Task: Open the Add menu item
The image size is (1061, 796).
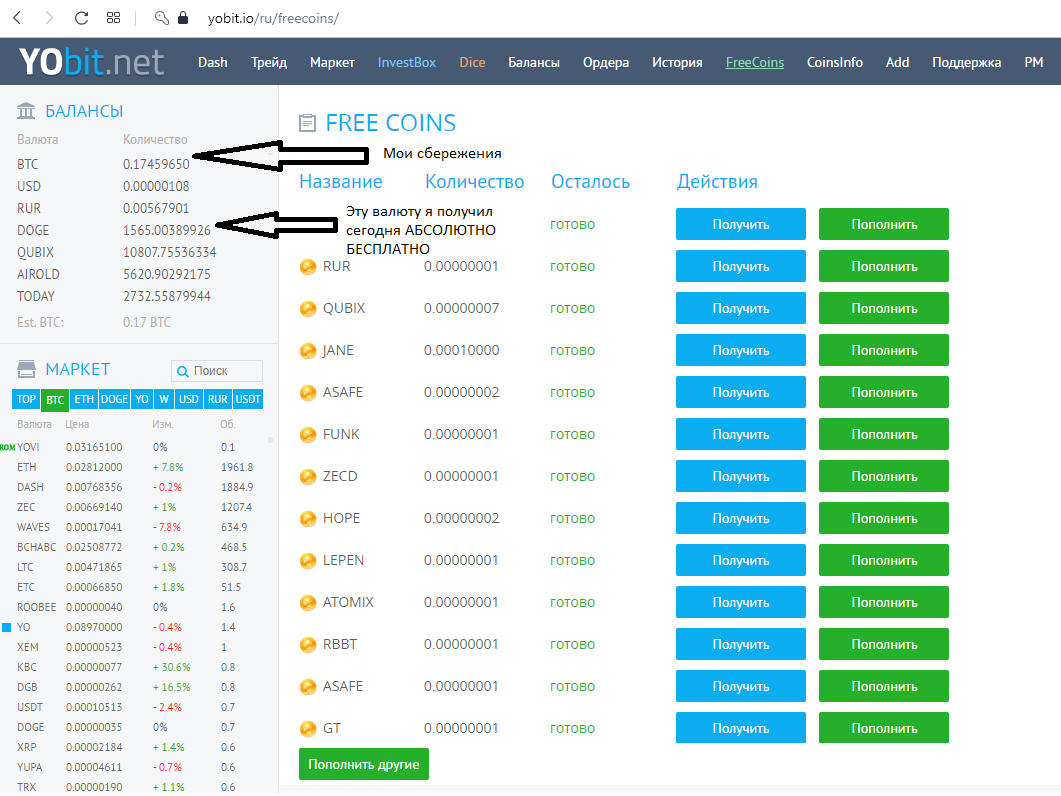Action: (897, 62)
